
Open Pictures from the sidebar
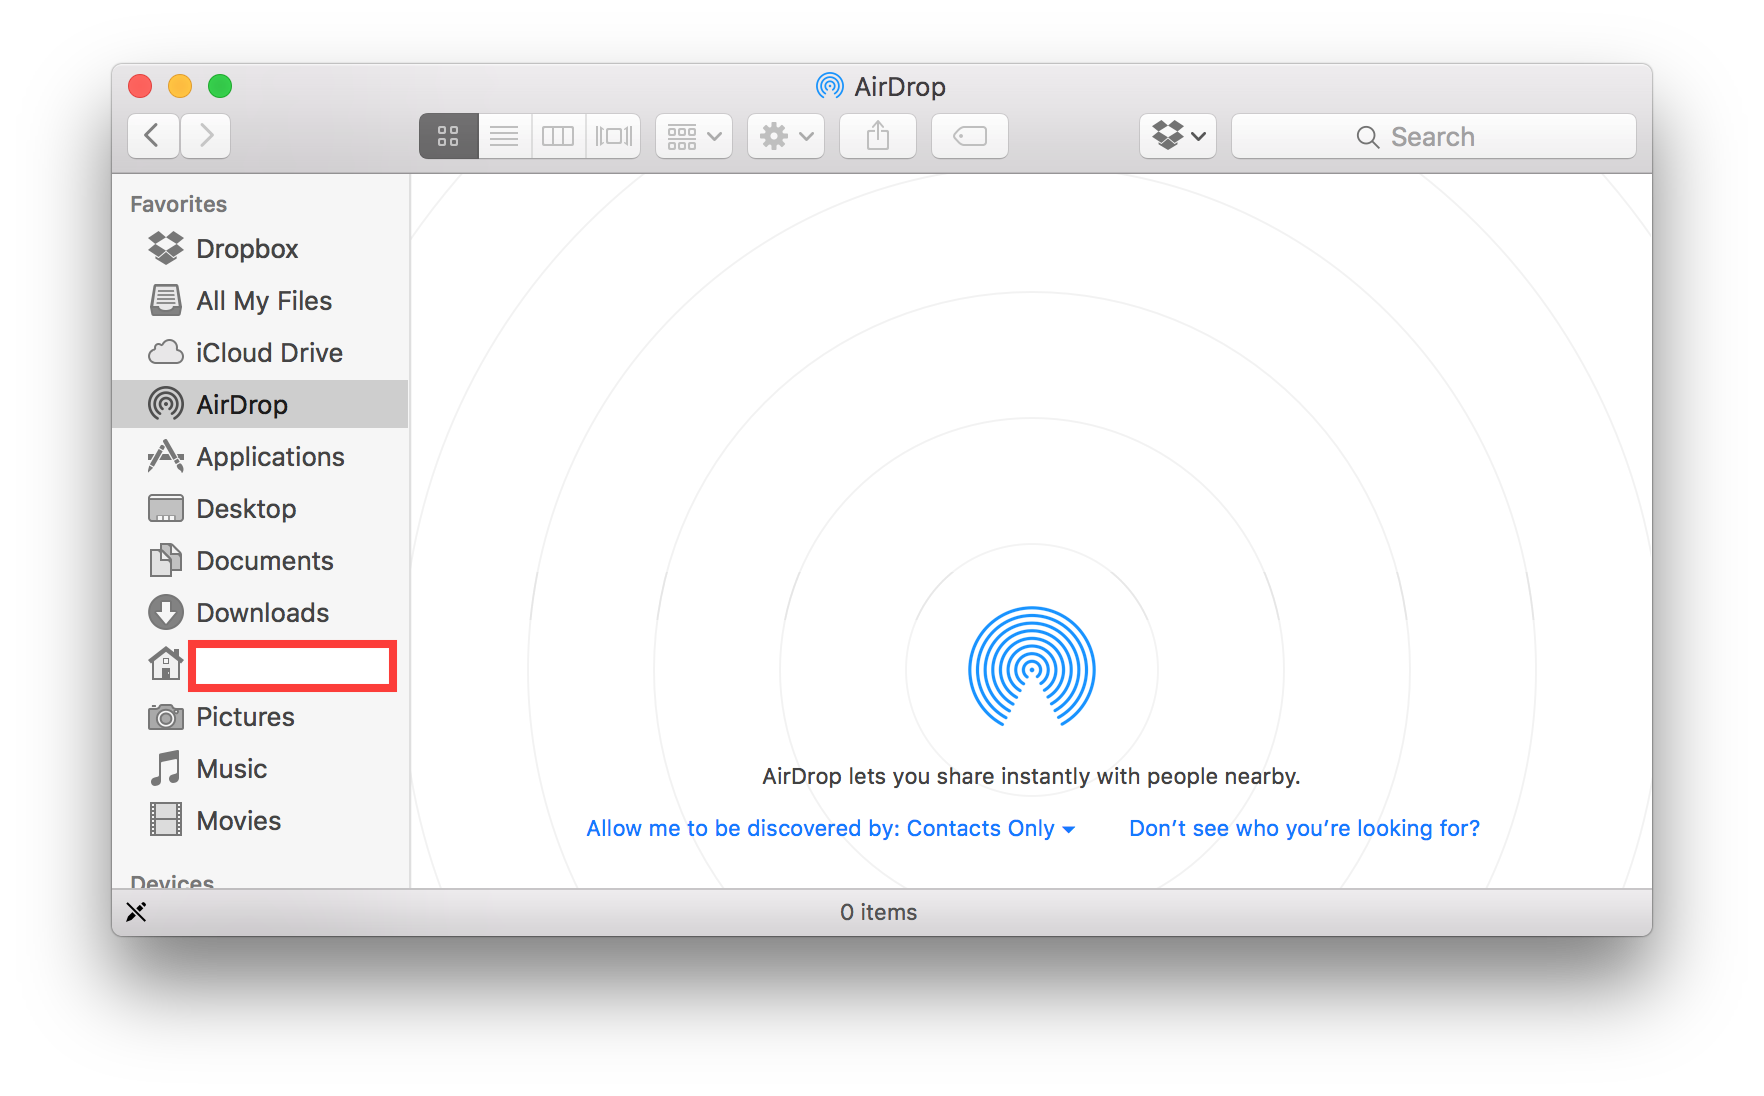(x=260, y=717)
